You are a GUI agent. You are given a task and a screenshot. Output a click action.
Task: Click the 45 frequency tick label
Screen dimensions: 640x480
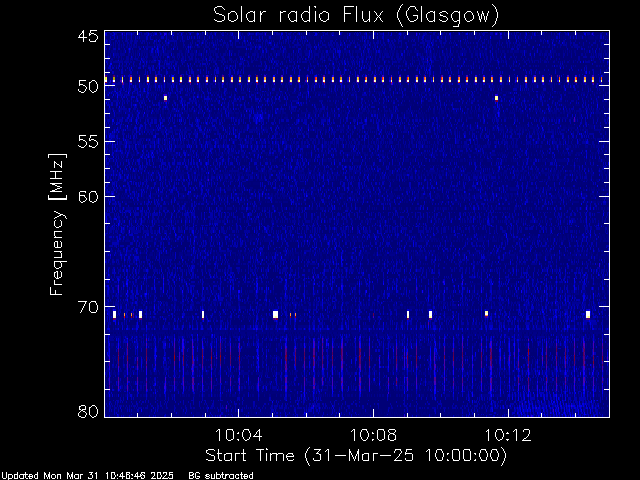tap(88, 36)
